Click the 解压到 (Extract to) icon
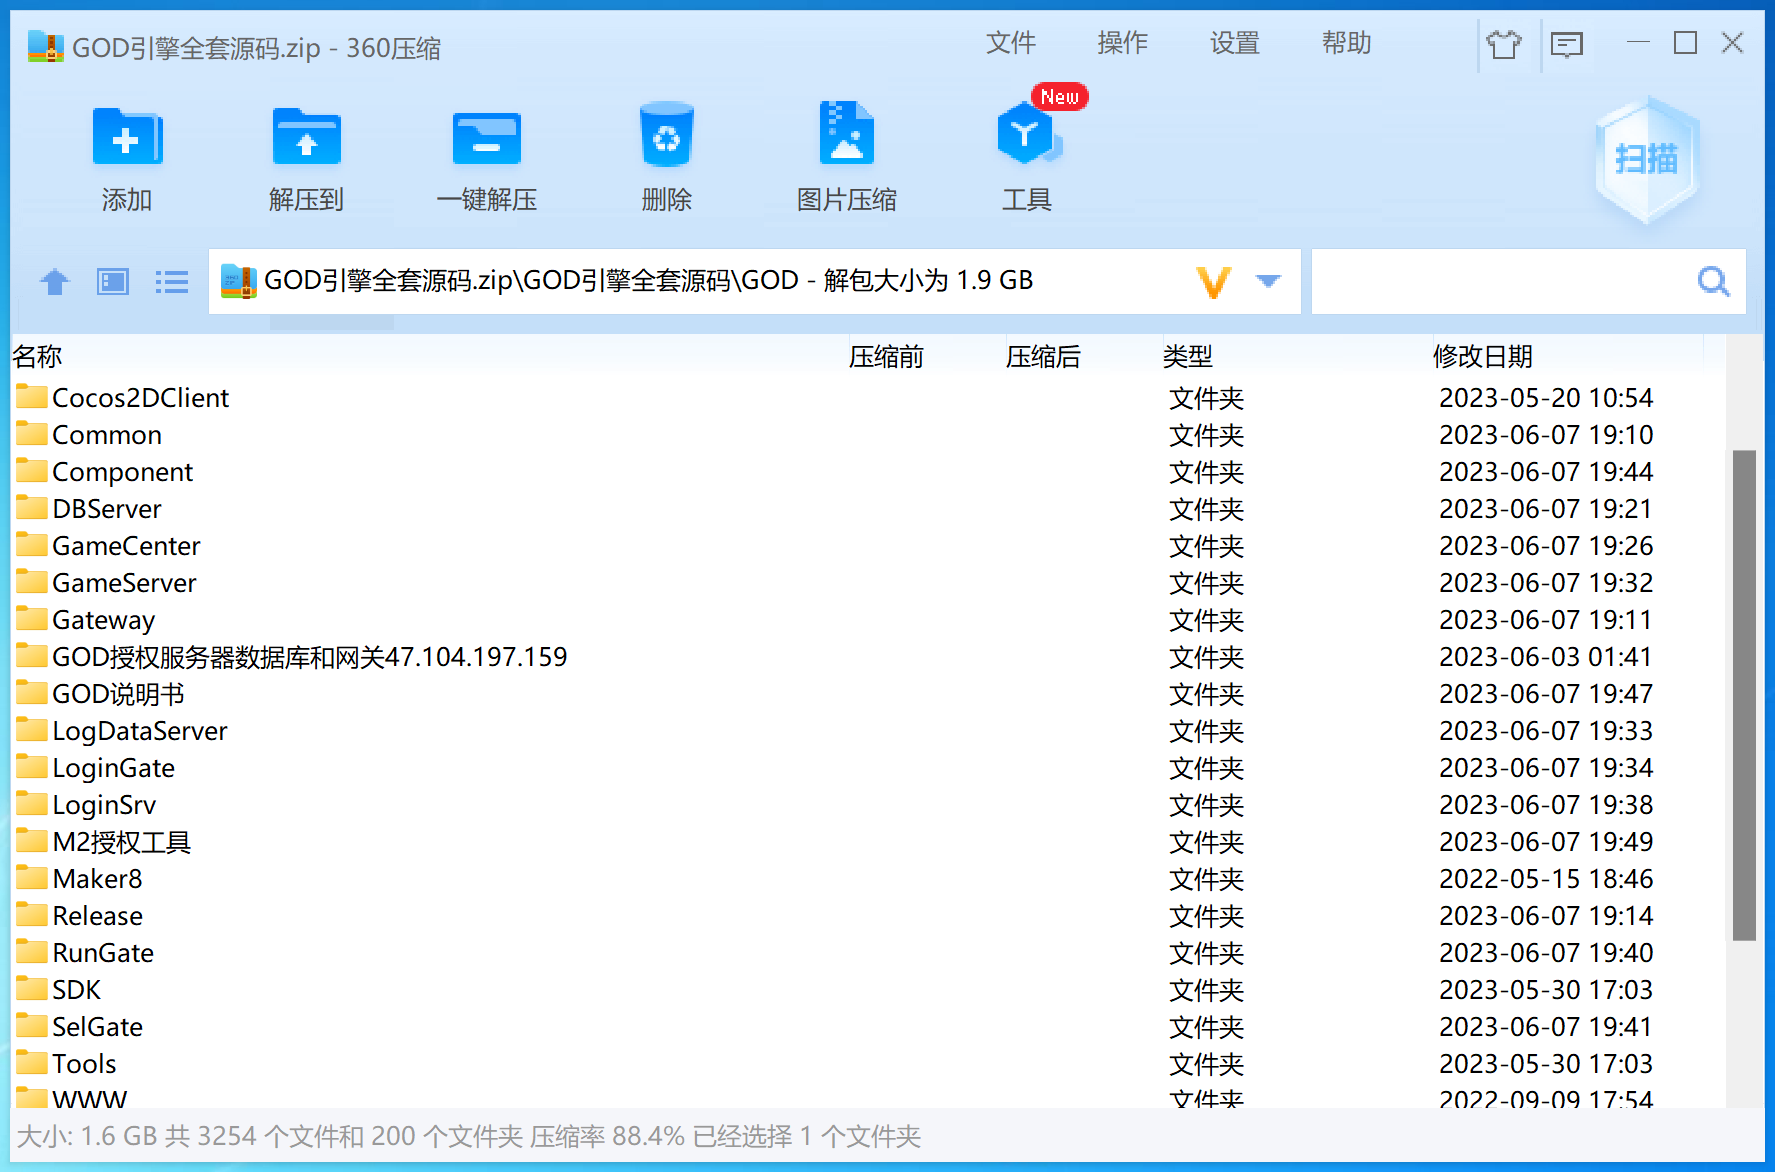The image size is (1775, 1172). pyautogui.click(x=306, y=137)
